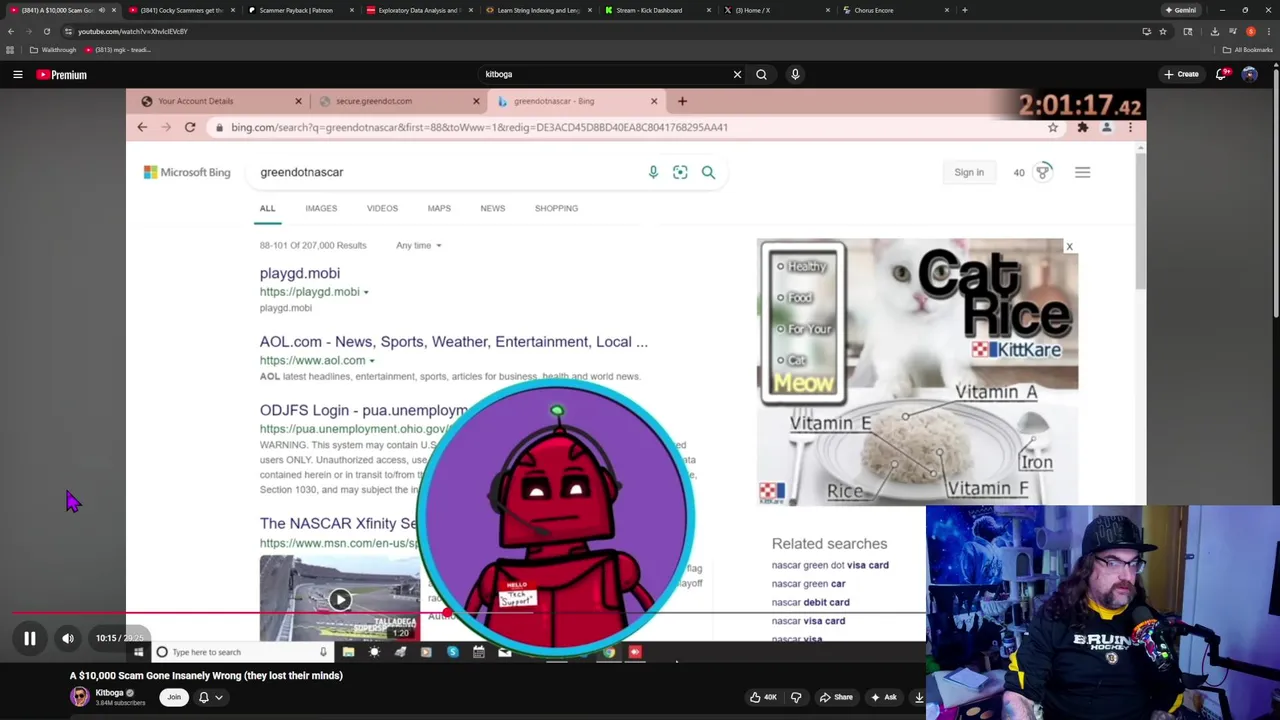Click Windows Start button in video taskbar
This screenshot has height=720, width=1280.
[138, 652]
